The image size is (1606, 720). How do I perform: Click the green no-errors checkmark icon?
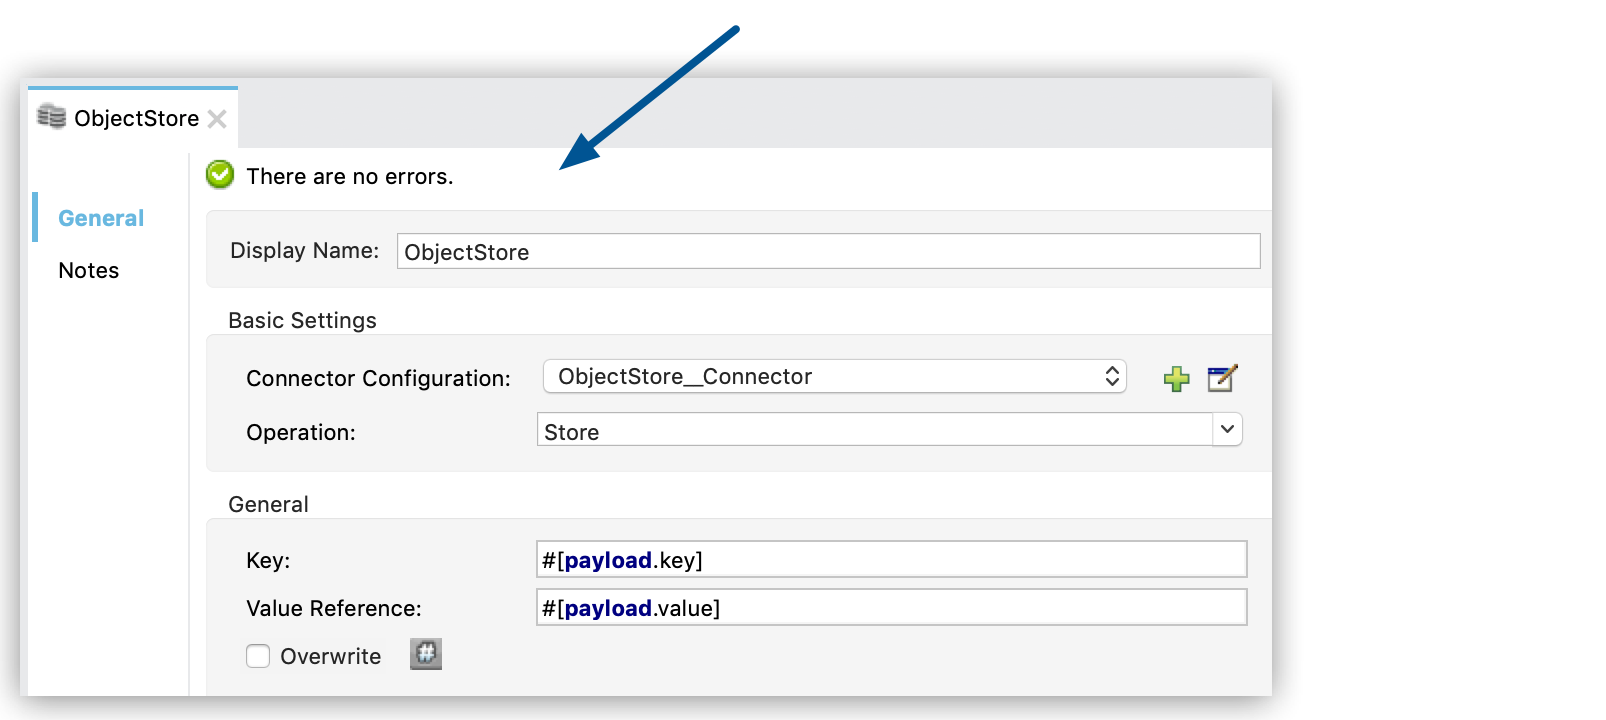click(220, 175)
